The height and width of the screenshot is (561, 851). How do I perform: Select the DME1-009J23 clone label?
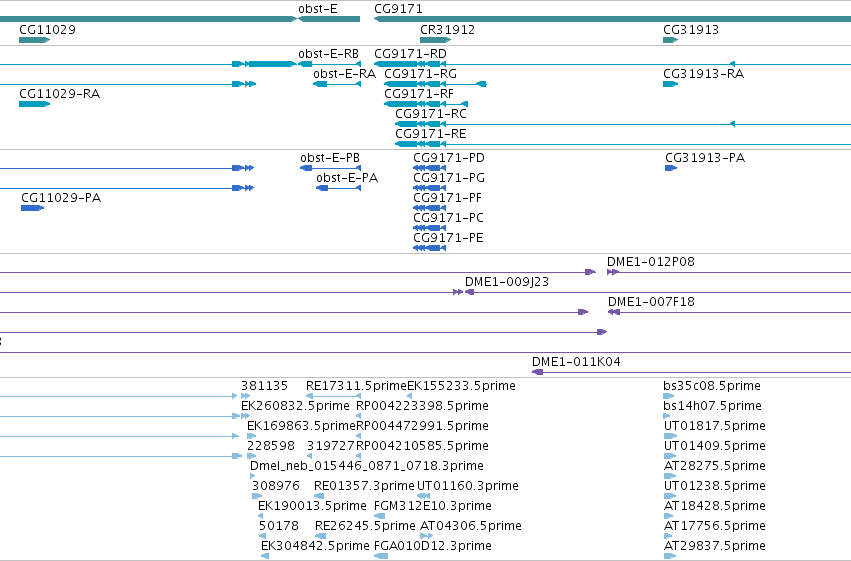tap(507, 282)
